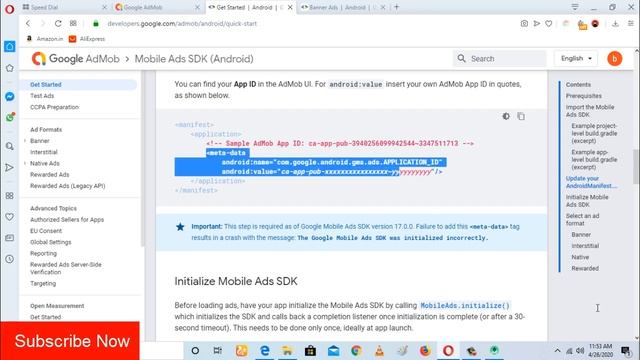The image size is (640, 360).
Task: Open EU Consent in left nav
Action: click(x=46, y=231)
